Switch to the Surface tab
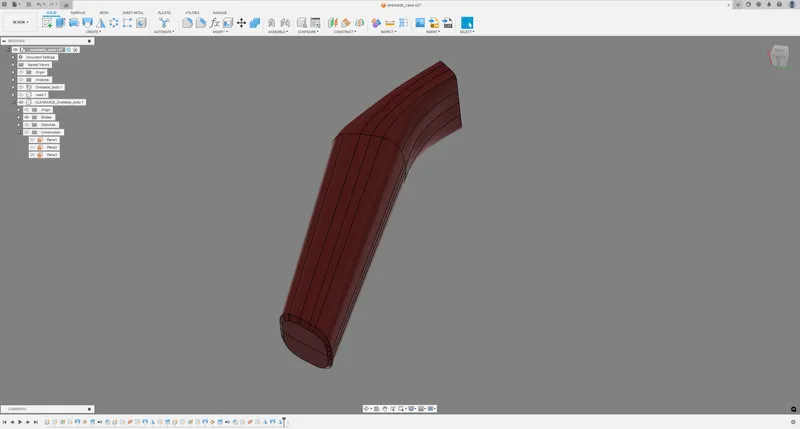Image resolution: width=800 pixels, height=429 pixels. tap(78, 12)
